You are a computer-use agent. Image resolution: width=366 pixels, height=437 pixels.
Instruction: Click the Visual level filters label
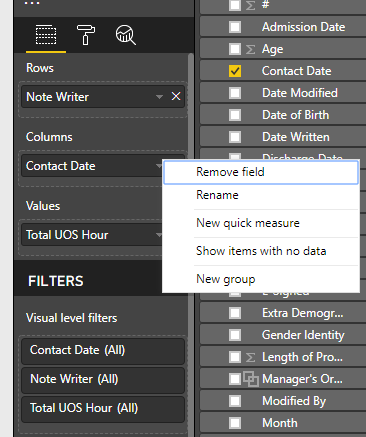(x=71, y=318)
